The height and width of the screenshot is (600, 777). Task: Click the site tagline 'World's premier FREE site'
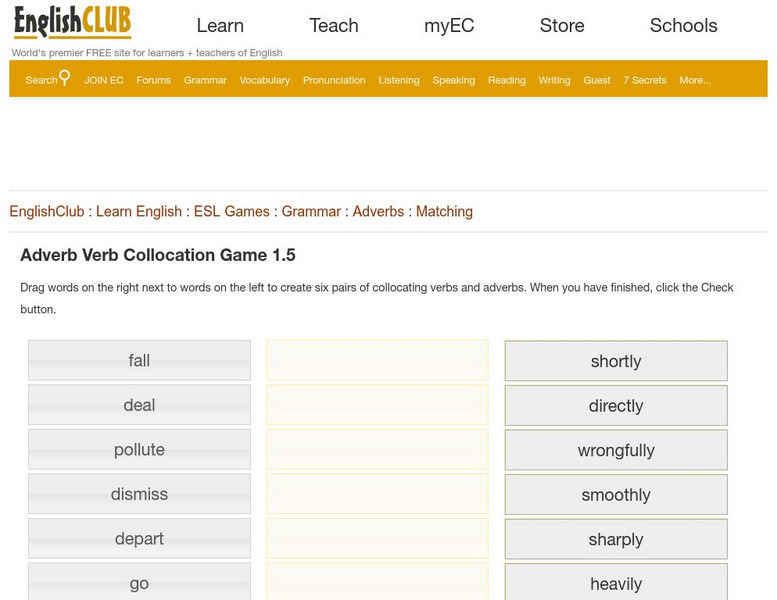[147, 53]
